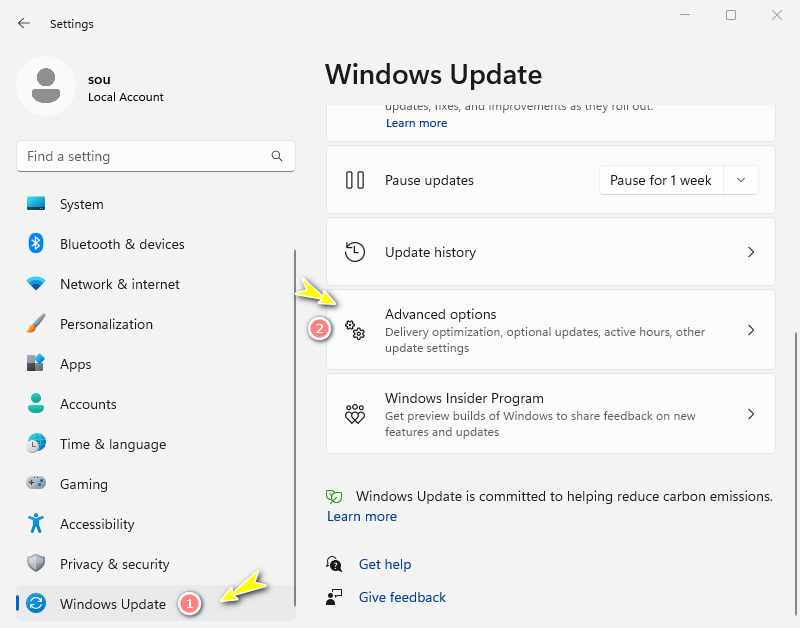Click the Pause updates label
800x628 pixels.
tap(429, 180)
